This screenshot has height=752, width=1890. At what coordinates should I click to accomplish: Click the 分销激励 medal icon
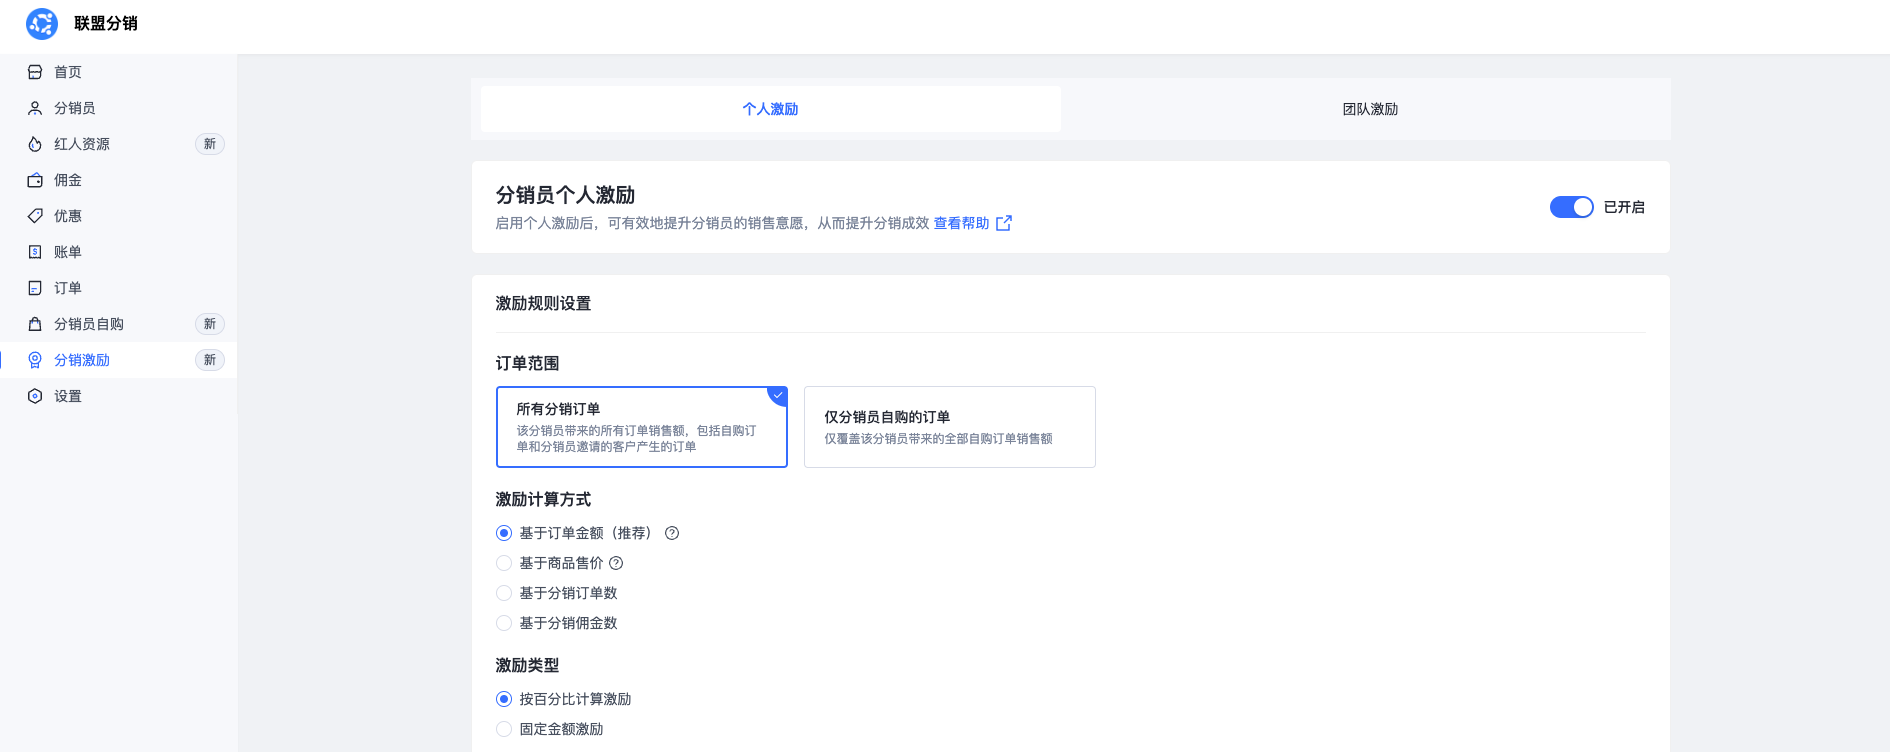tap(35, 360)
